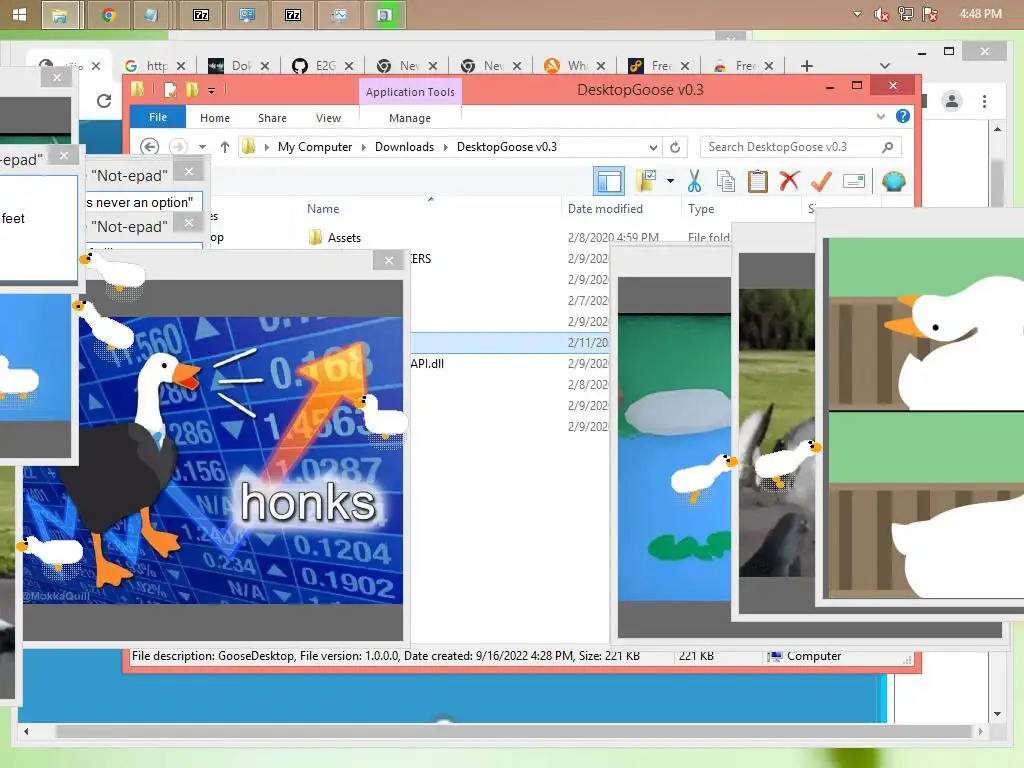Click the Copy pages icon in toolbar
This screenshot has height=768, width=1024.
pos(726,181)
